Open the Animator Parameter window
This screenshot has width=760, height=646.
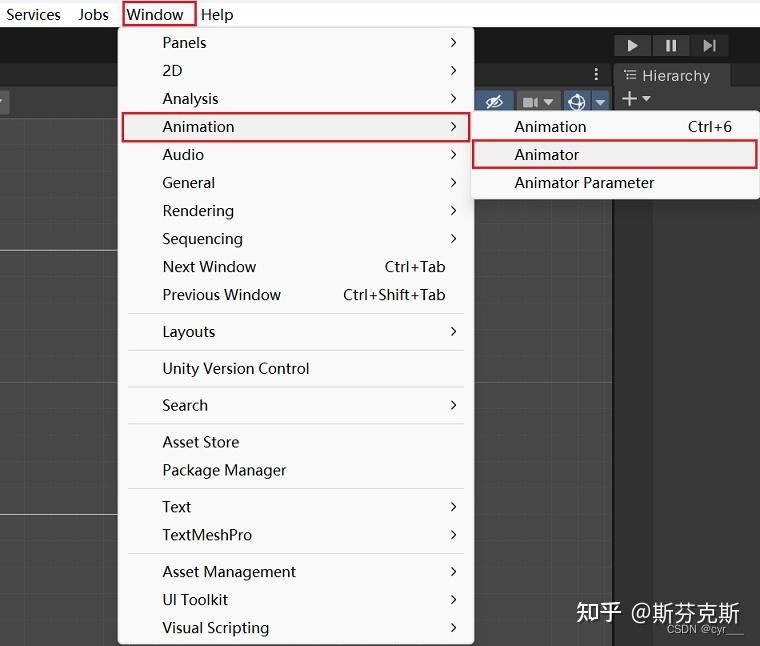(x=615, y=183)
